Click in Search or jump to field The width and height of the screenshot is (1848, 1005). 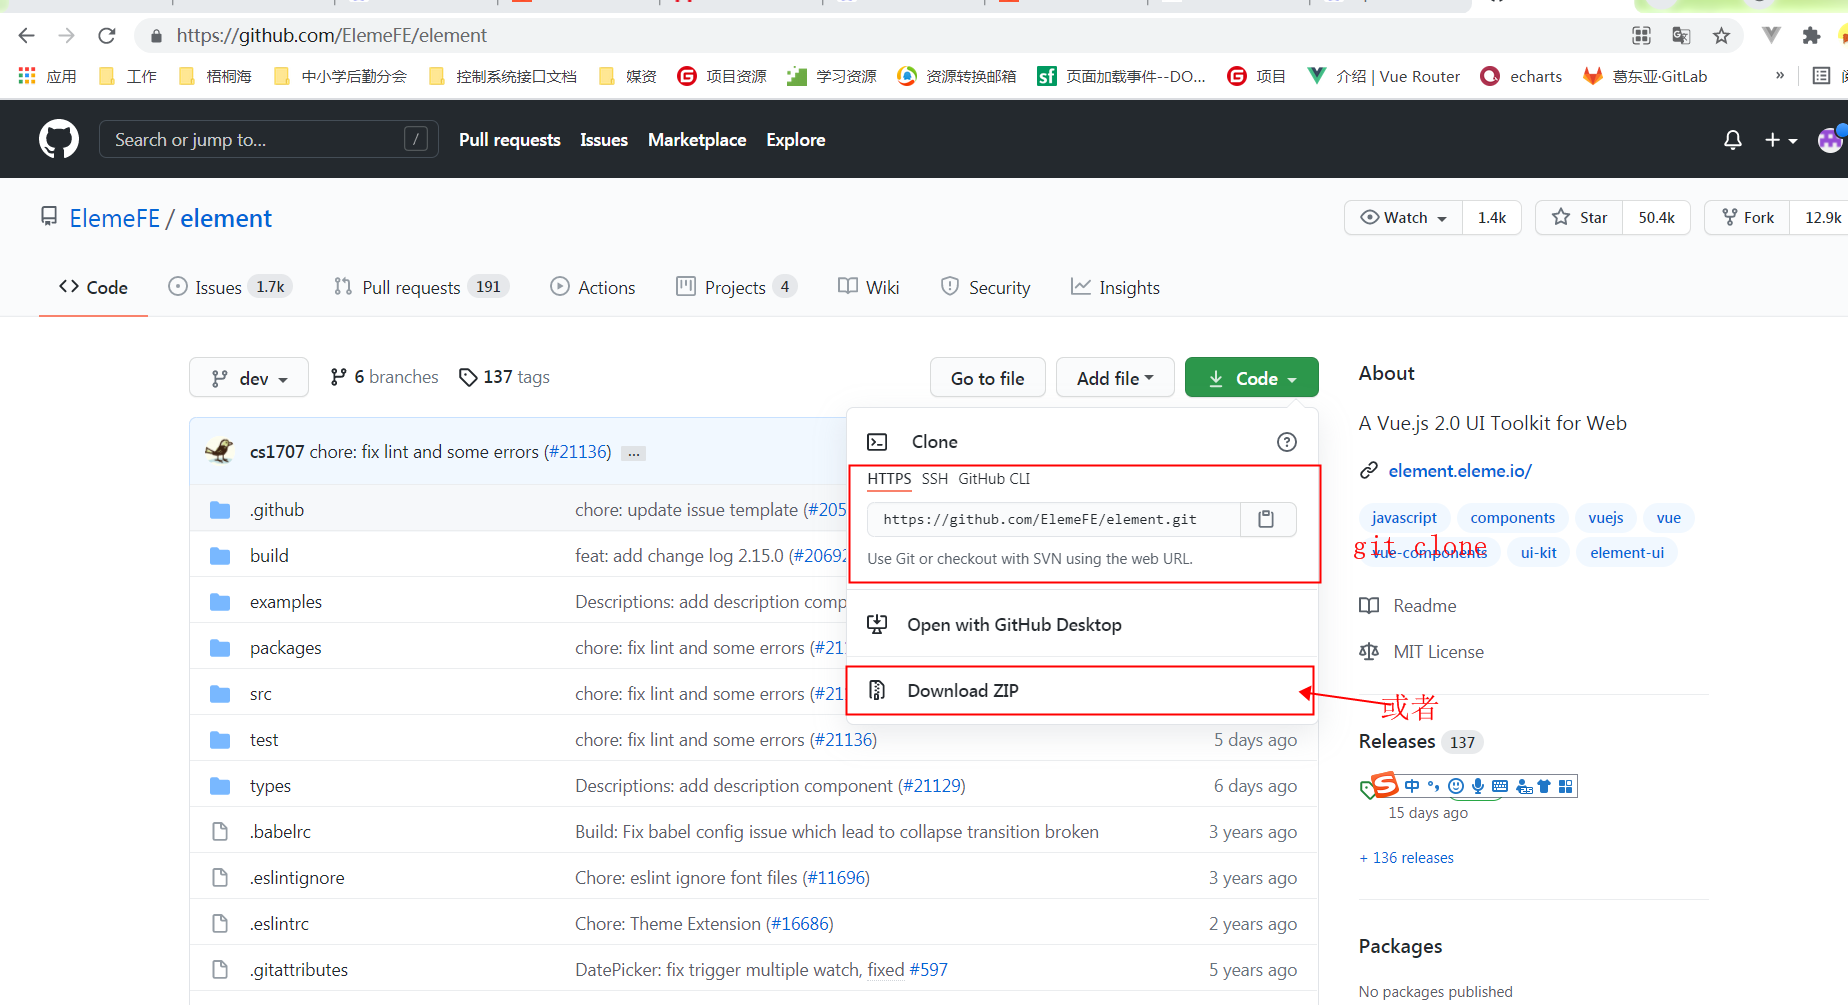tap(268, 140)
